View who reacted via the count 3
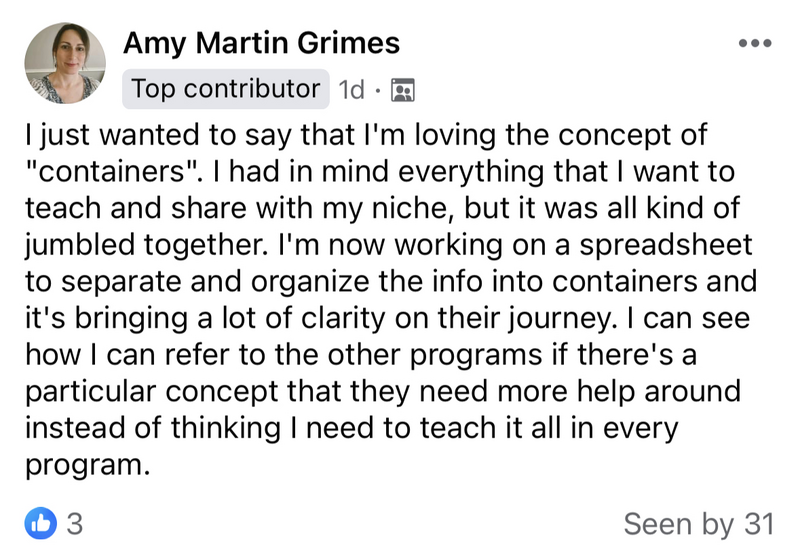 [x=74, y=524]
